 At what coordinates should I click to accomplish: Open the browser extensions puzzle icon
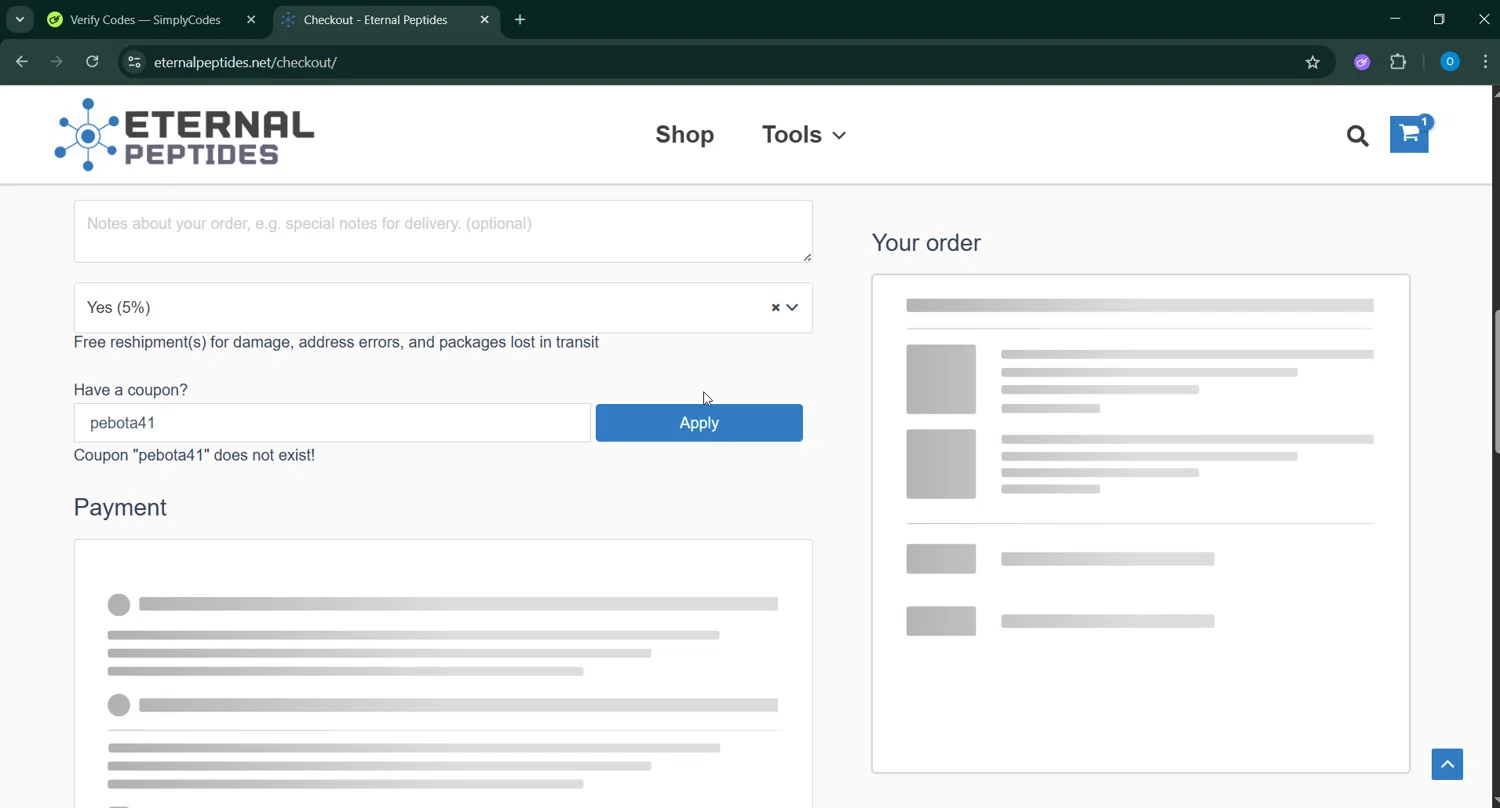pyautogui.click(x=1398, y=62)
